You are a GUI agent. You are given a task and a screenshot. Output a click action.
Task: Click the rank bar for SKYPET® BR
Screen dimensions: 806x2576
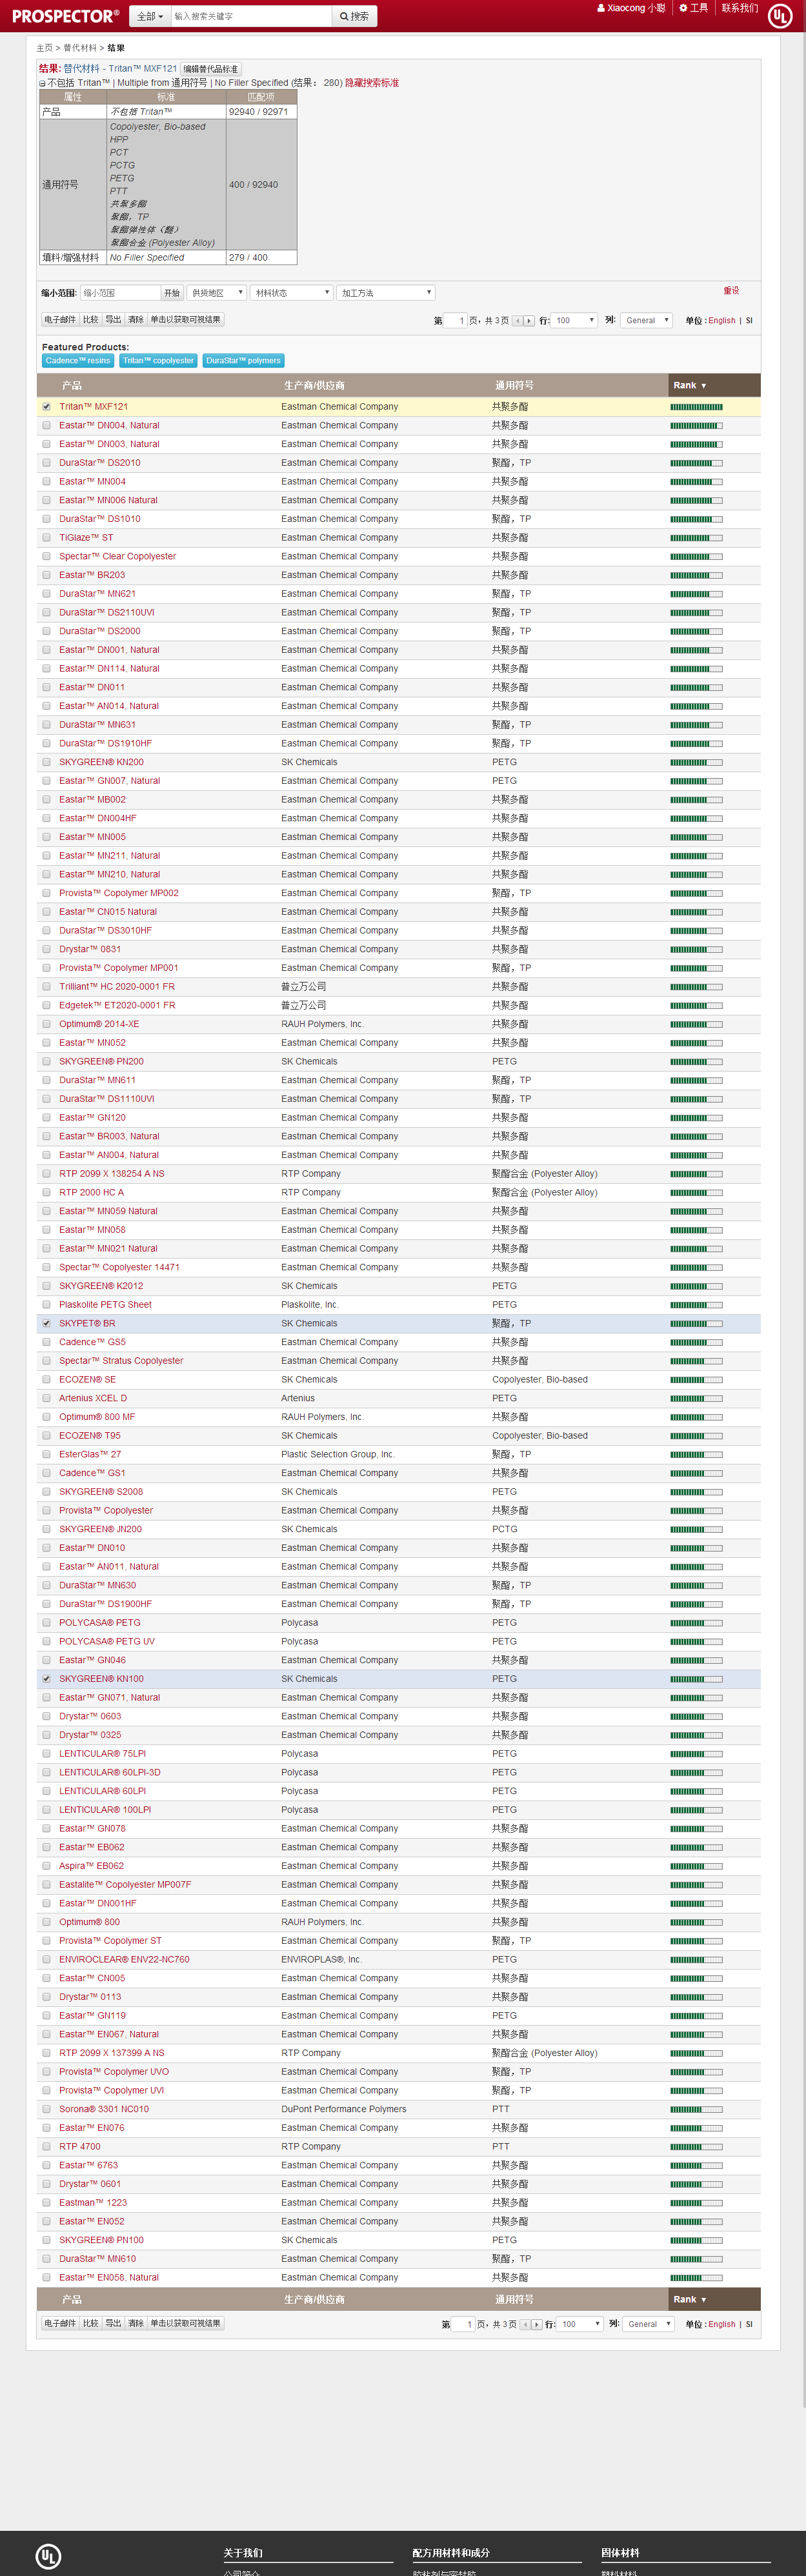click(696, 1324)
